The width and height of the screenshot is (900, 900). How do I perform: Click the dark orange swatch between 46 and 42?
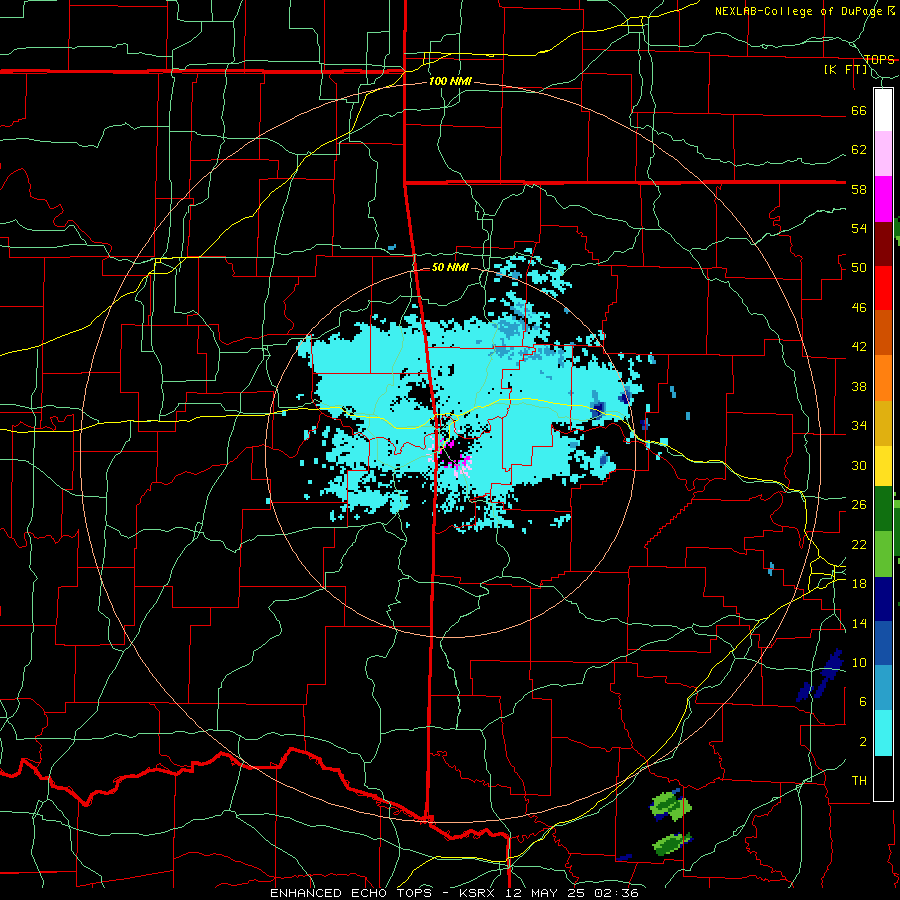tap(883, 332)
